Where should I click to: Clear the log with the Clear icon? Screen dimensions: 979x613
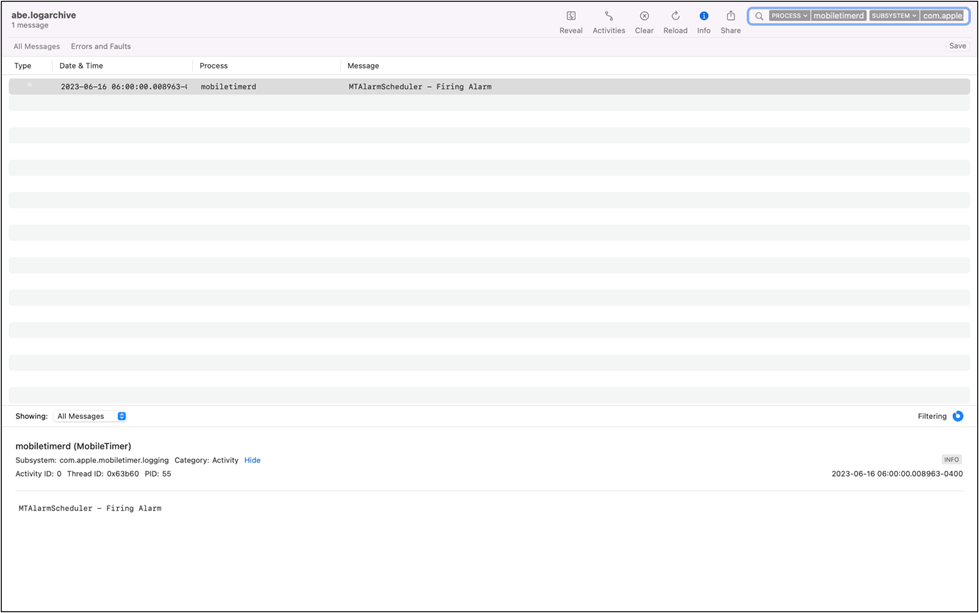[644, 17]
